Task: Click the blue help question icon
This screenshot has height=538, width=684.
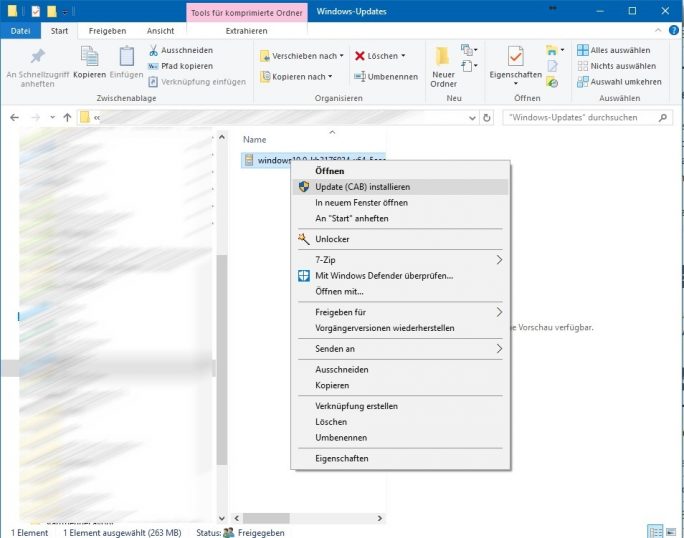Action: (674, 31)
